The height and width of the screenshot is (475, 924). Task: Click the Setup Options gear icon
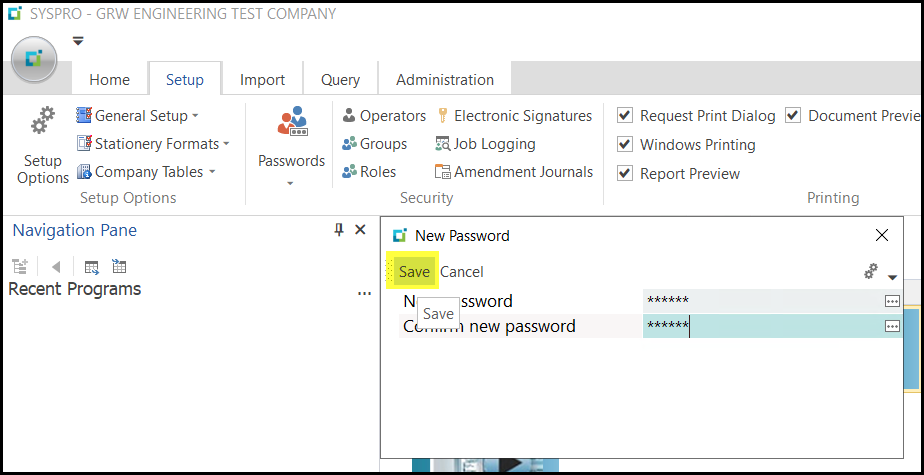pyautogui.click(x=42, y=124)
